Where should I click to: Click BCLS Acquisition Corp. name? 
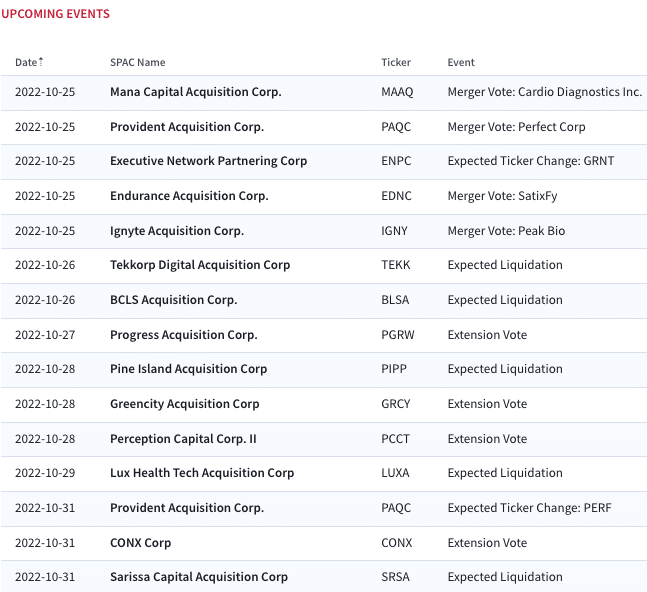173,300
